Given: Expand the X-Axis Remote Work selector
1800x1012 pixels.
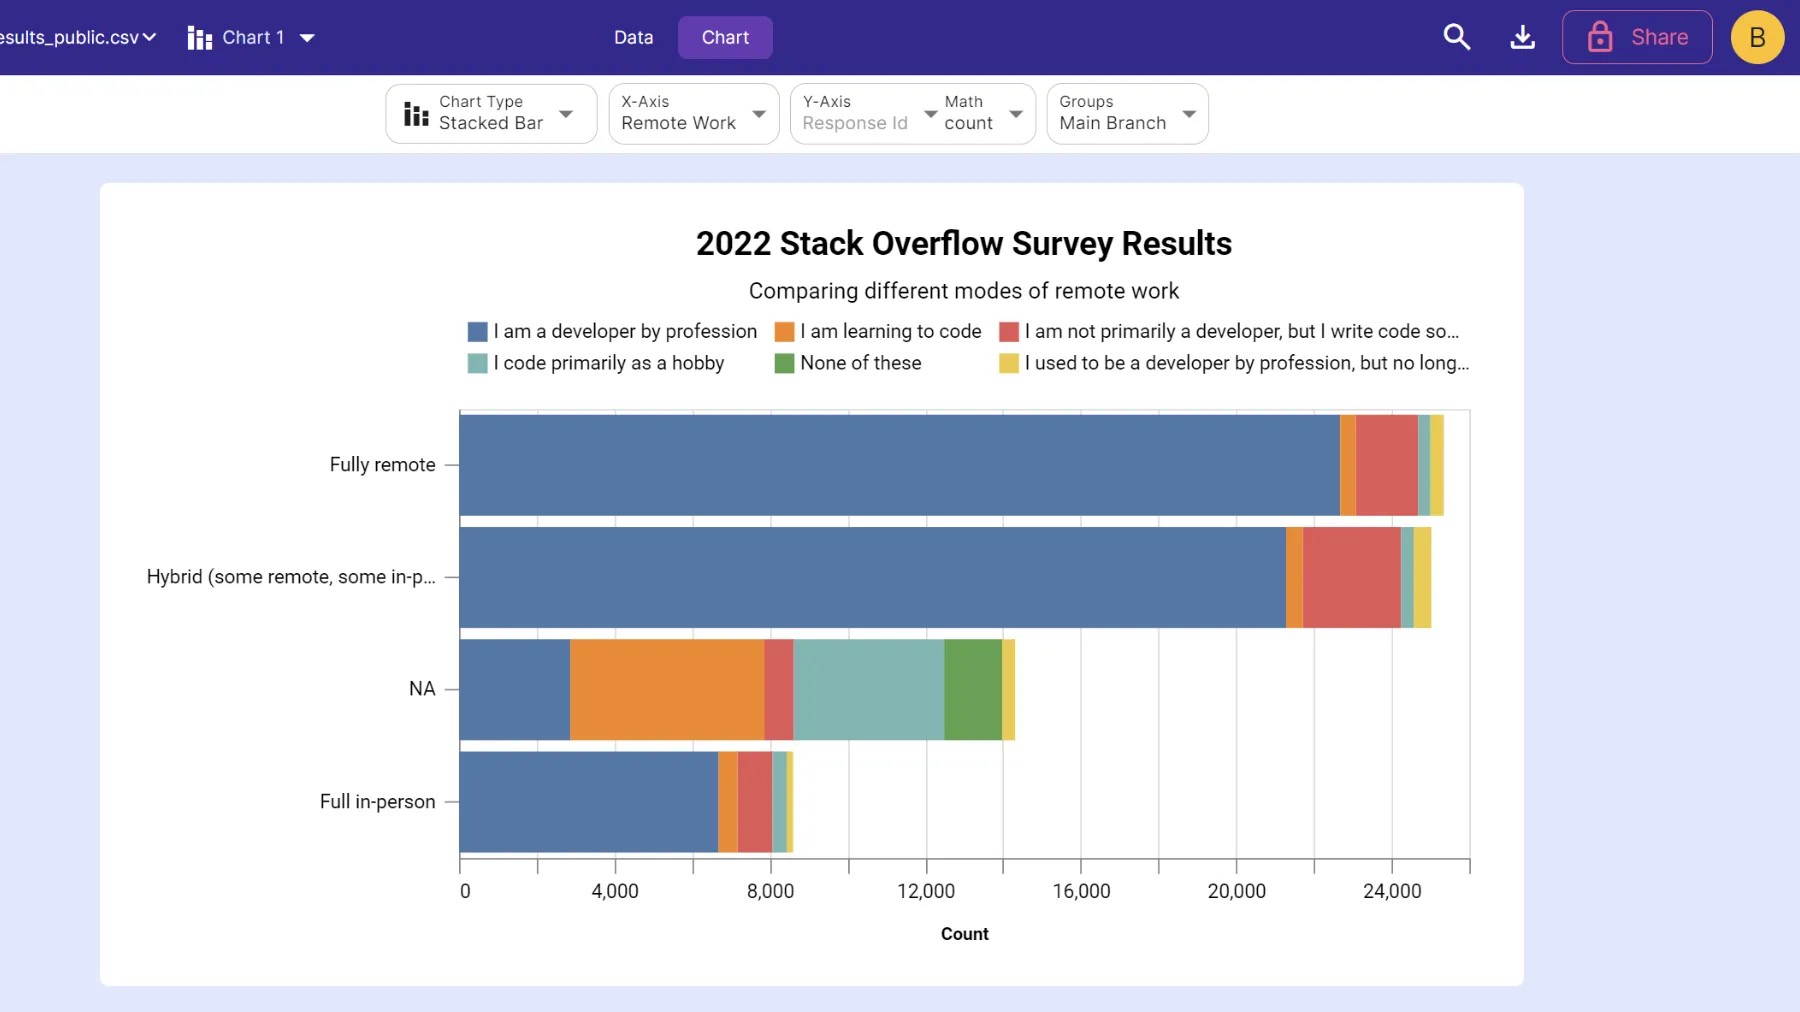Looking at the screenshot, I should tap(759, 113).
